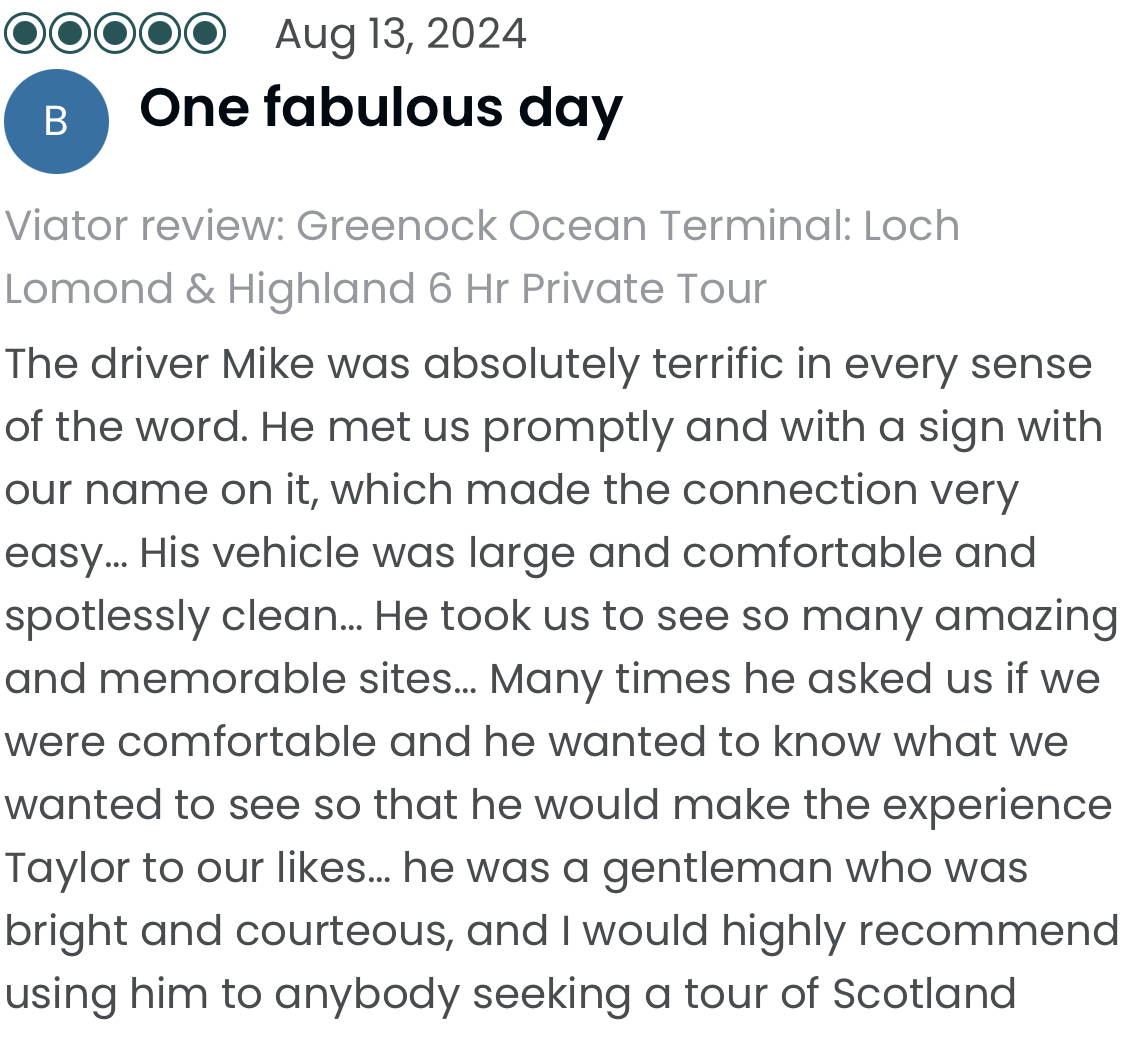Click the words 'spotlessly clean' in the review
The height and width of the screenshot is (1038, 1131).
(172, 617)
